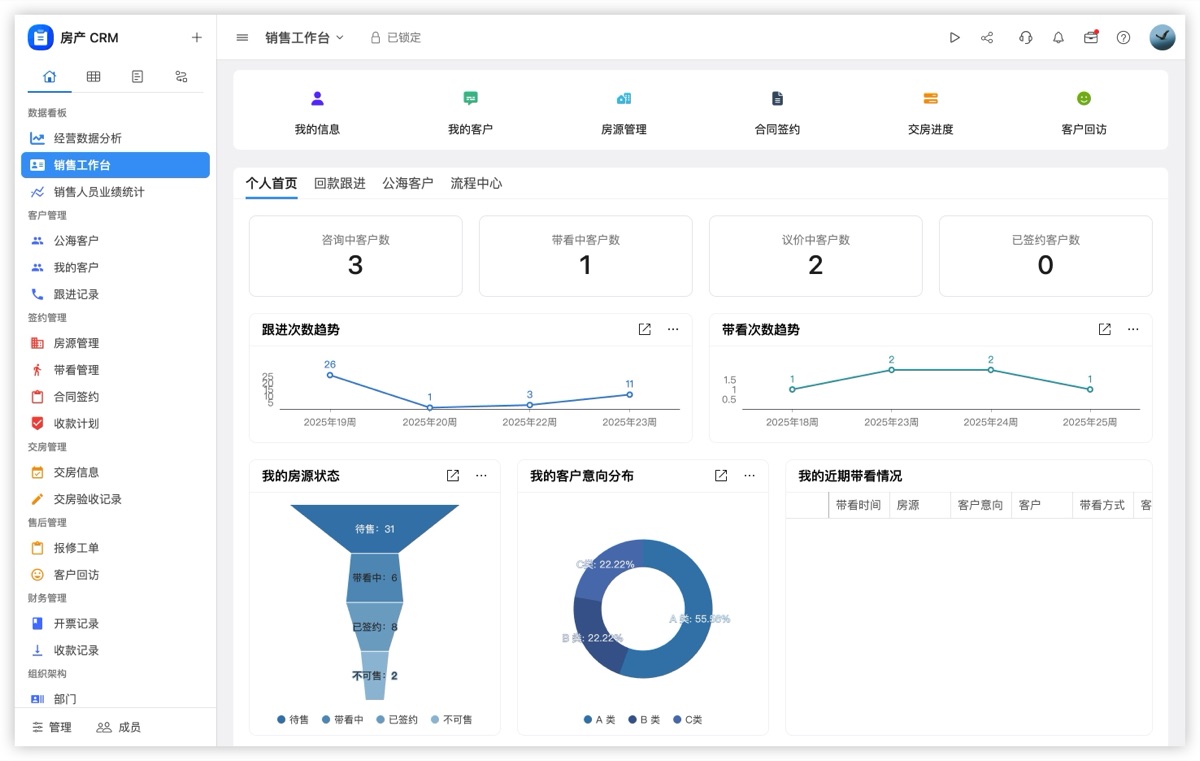This screenshot has width=1200, height=761.
Task: Open 我的客户意向分布 chart expand icon
Action: point(720,476)
